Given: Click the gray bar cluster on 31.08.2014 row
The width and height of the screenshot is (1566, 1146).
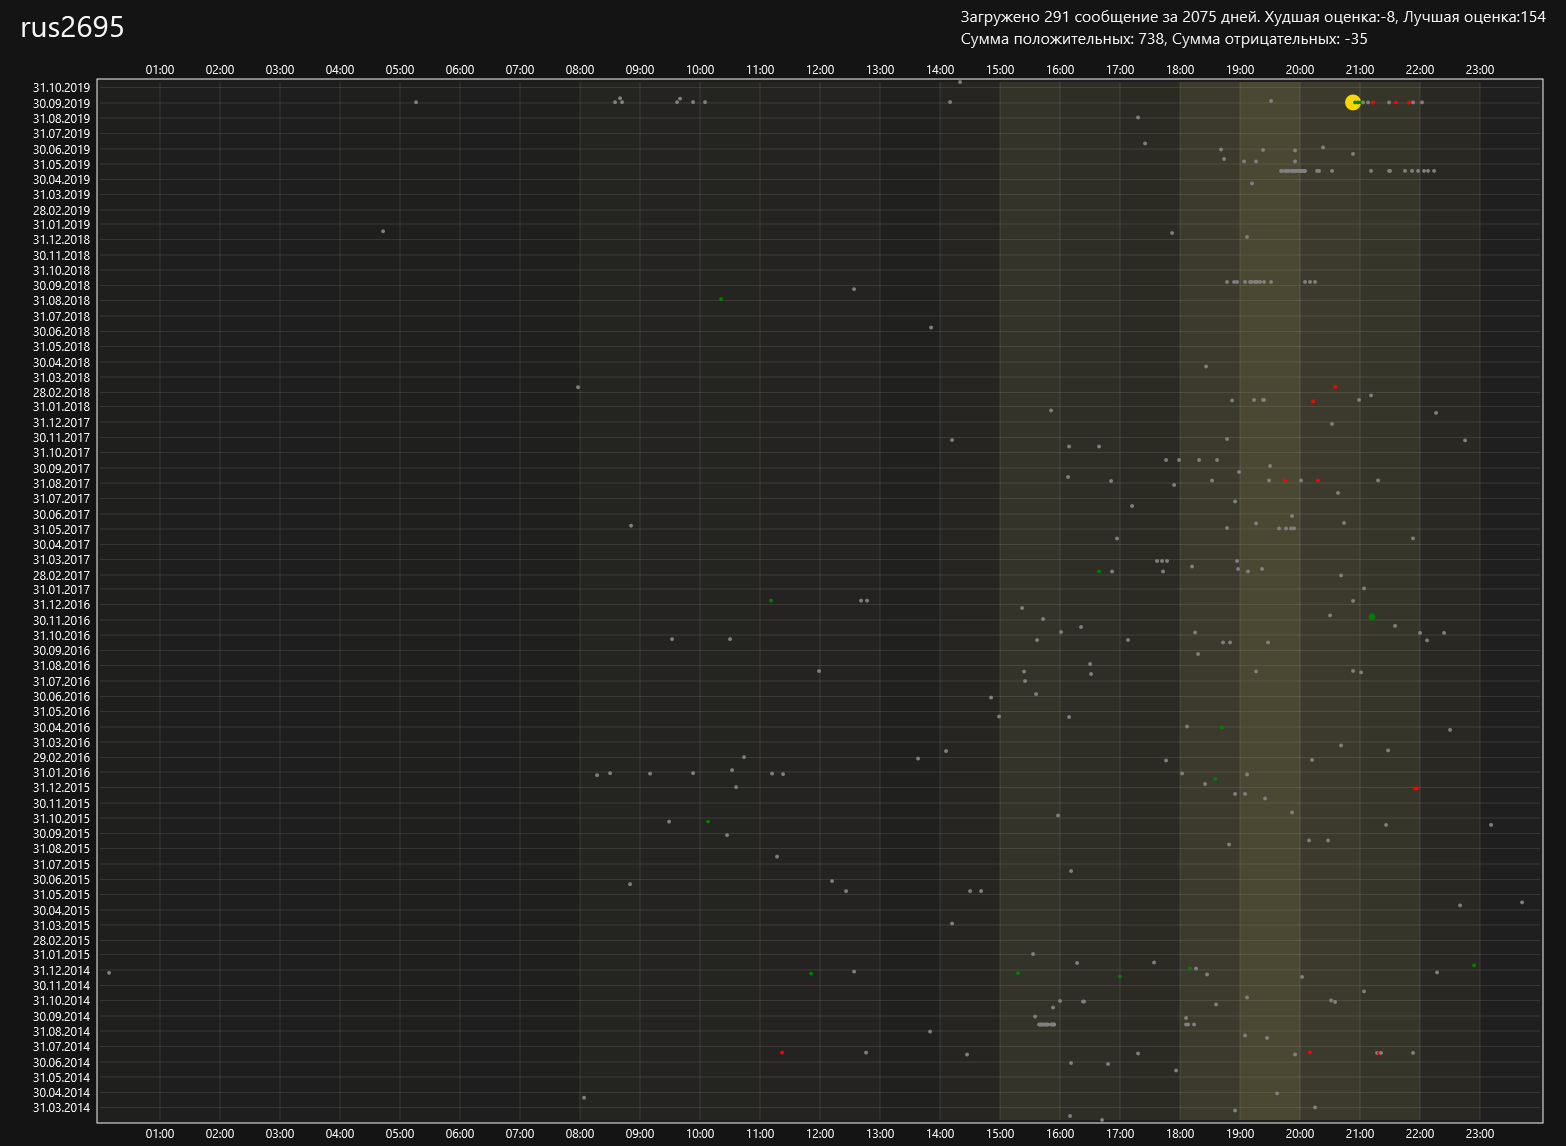Looking at the screenshot, I should (x=1046, y=1024).
